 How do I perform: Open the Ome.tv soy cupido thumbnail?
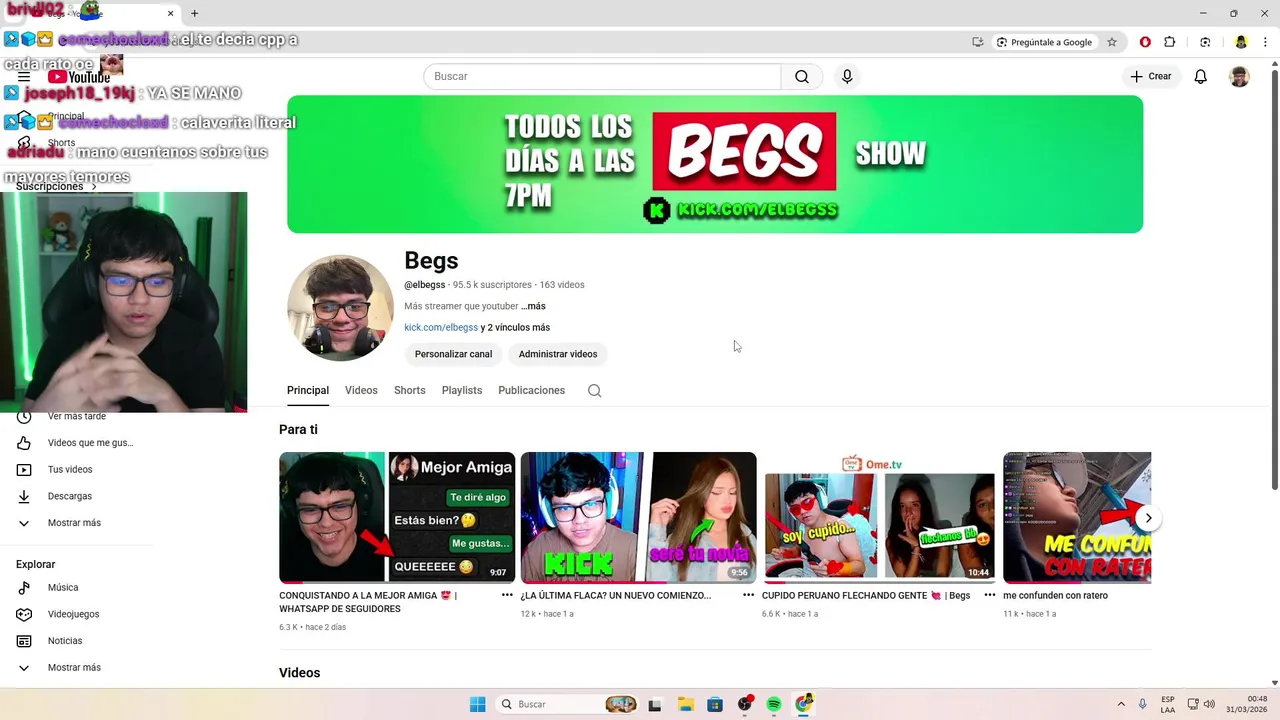[880, 518]
